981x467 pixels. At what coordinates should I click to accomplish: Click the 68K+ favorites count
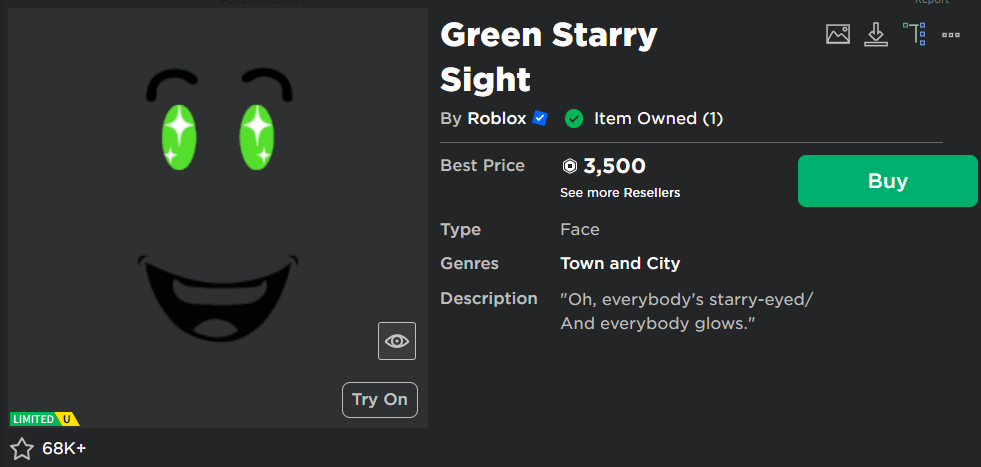pos(64,448)
